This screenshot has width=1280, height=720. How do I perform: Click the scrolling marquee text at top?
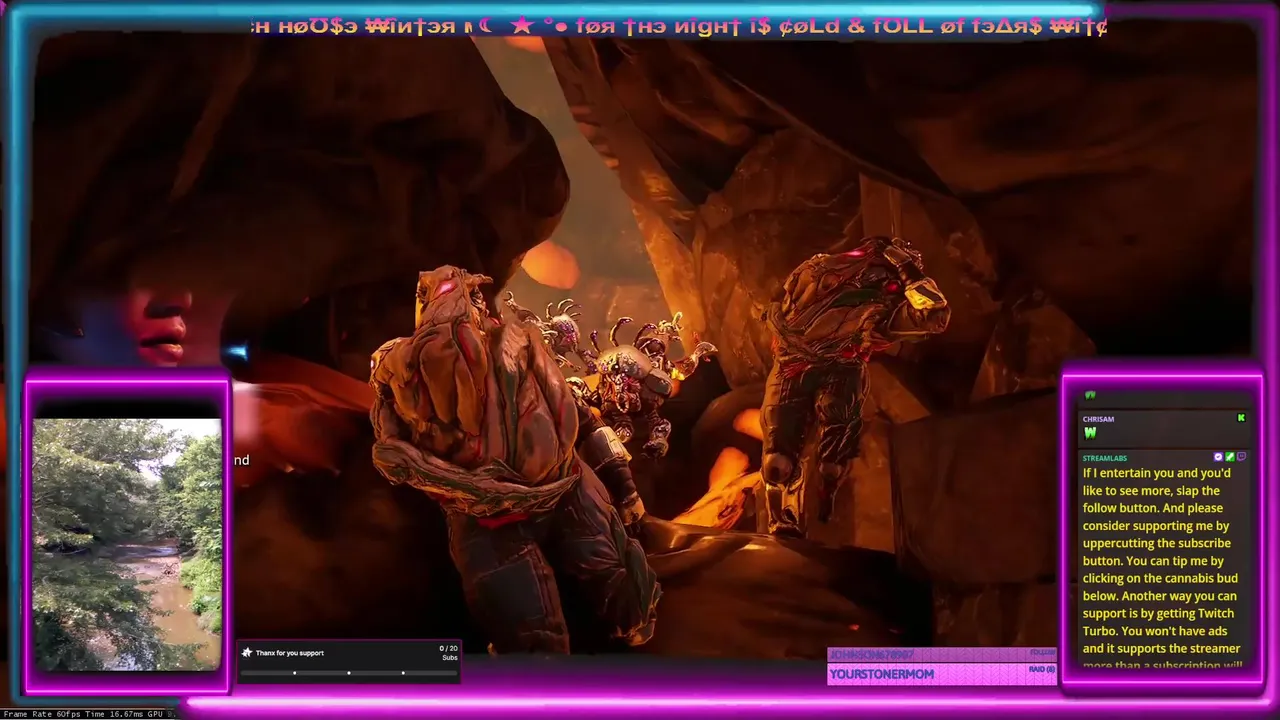(x=679, y=26)
